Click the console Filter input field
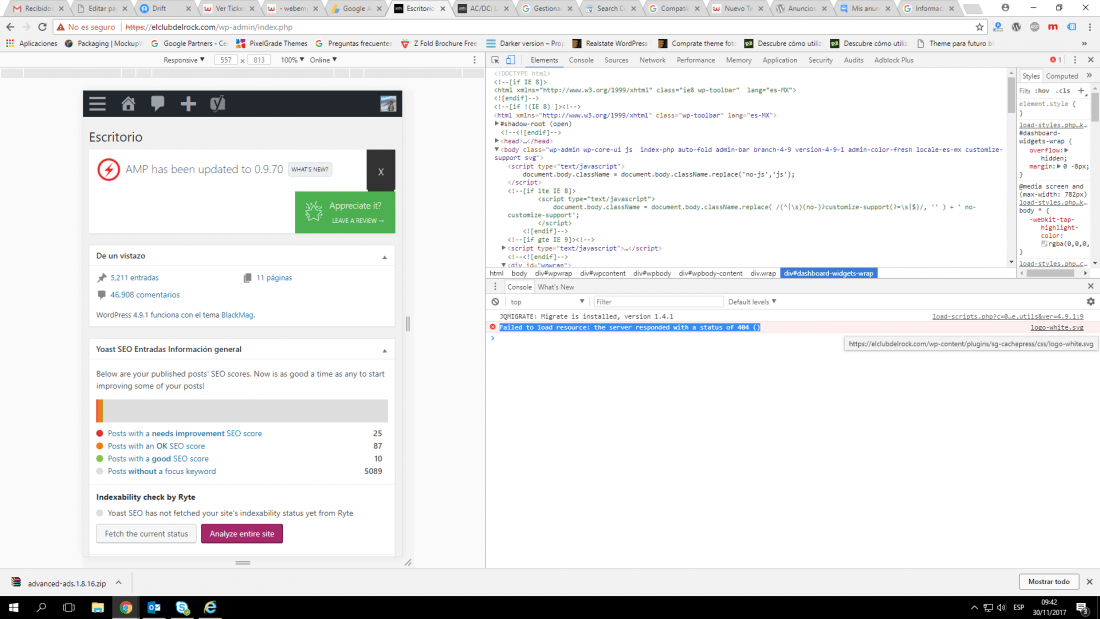 pyautogui.click(x=658, y=302)
